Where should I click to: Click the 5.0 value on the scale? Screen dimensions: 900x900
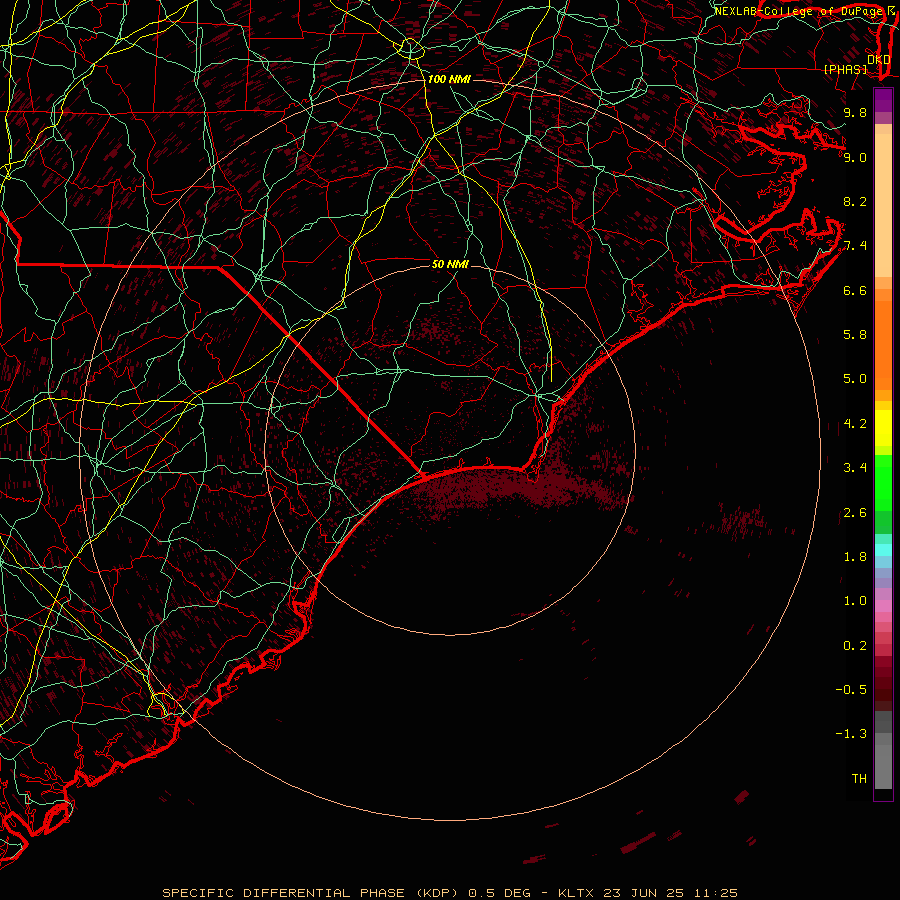(855, 379)
